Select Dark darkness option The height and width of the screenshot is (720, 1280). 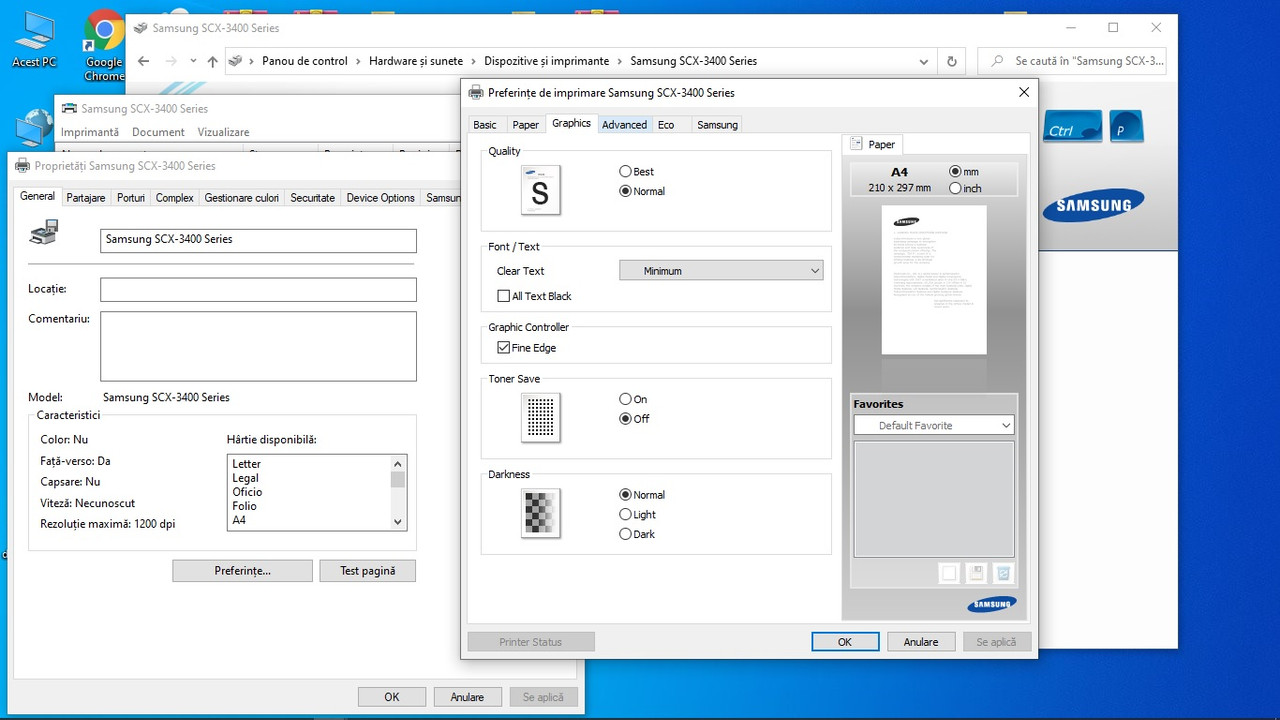pyautogui.click(x=637, y=534)
